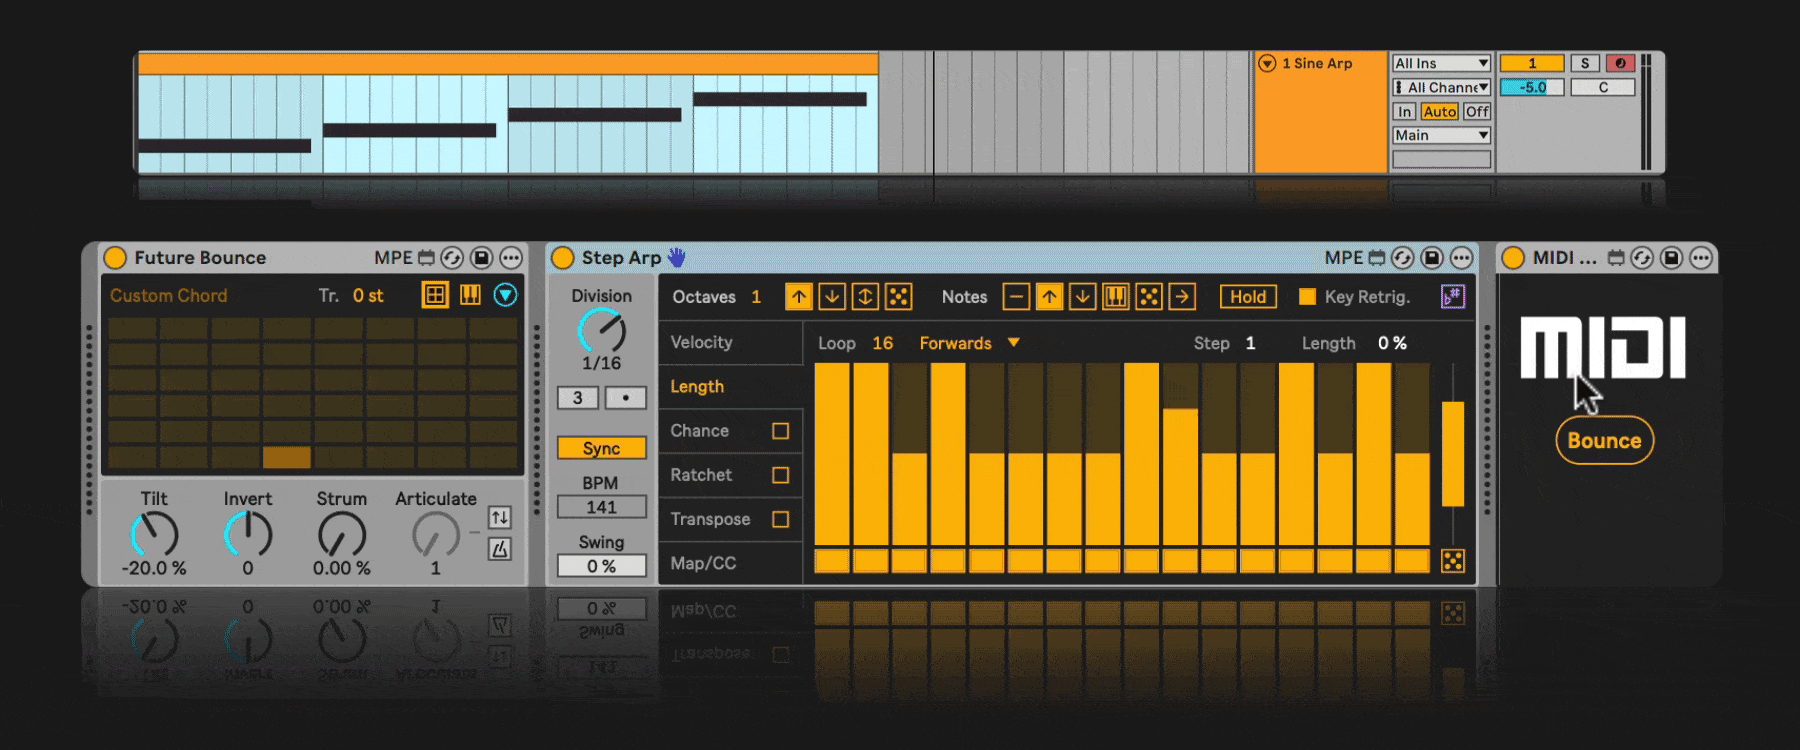Viewport: 1800px width, 750px height.
Task: Turn off the Step Arp device power
Action: pyautogui.click(x=563, y=258)
